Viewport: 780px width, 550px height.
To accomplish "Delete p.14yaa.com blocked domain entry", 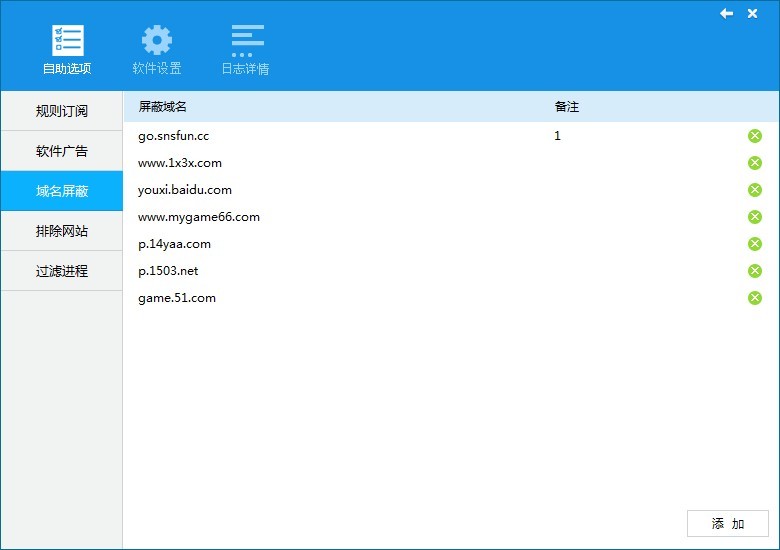I will (x=755, y=244).
